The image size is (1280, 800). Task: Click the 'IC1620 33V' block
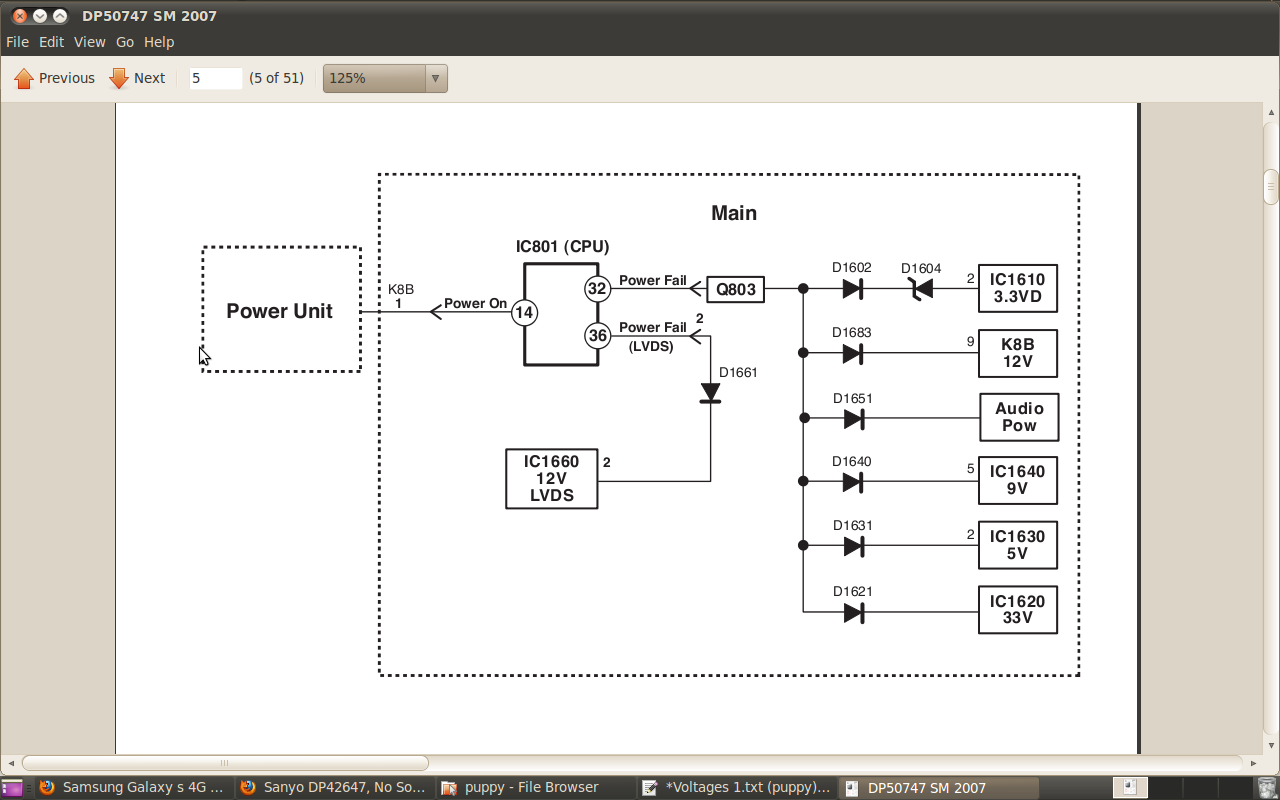pyautogui.click(x=1018, y=609)
